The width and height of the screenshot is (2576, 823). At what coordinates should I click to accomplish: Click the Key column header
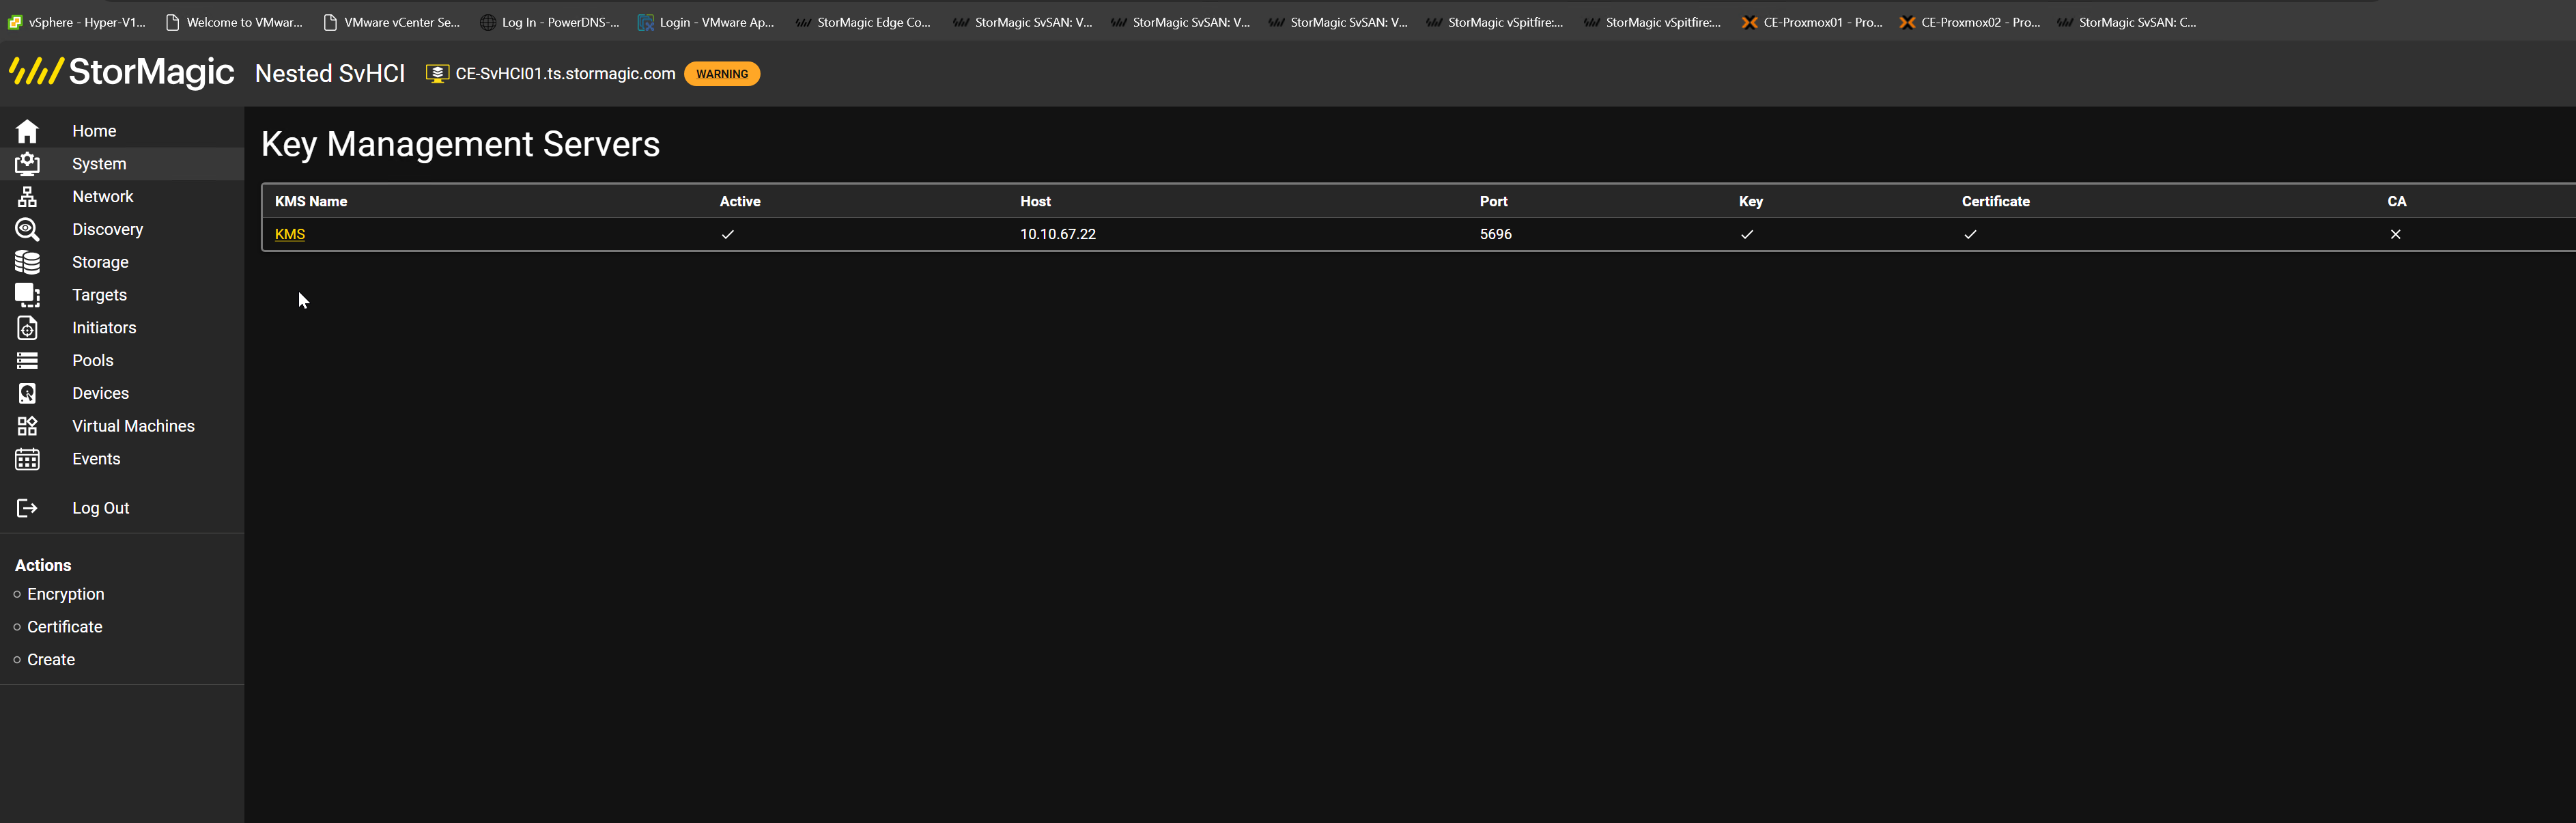[1751, 201]
